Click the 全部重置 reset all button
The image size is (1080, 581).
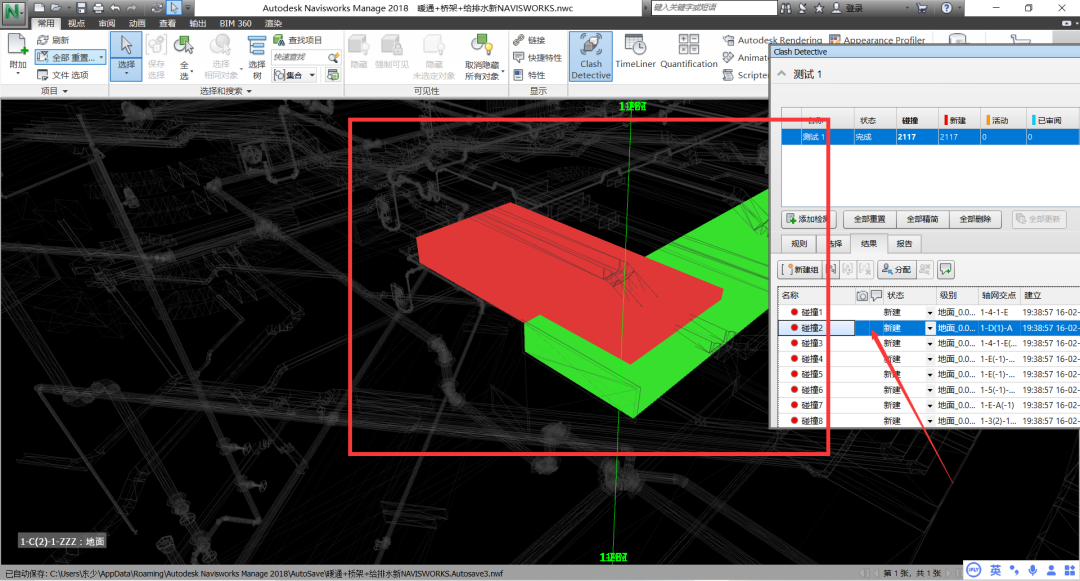[869, 219]
